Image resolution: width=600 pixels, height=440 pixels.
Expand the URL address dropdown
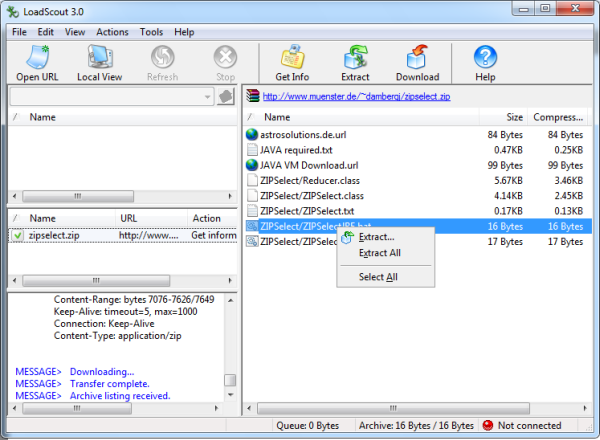pyautogui.click(x=207, y=97)
